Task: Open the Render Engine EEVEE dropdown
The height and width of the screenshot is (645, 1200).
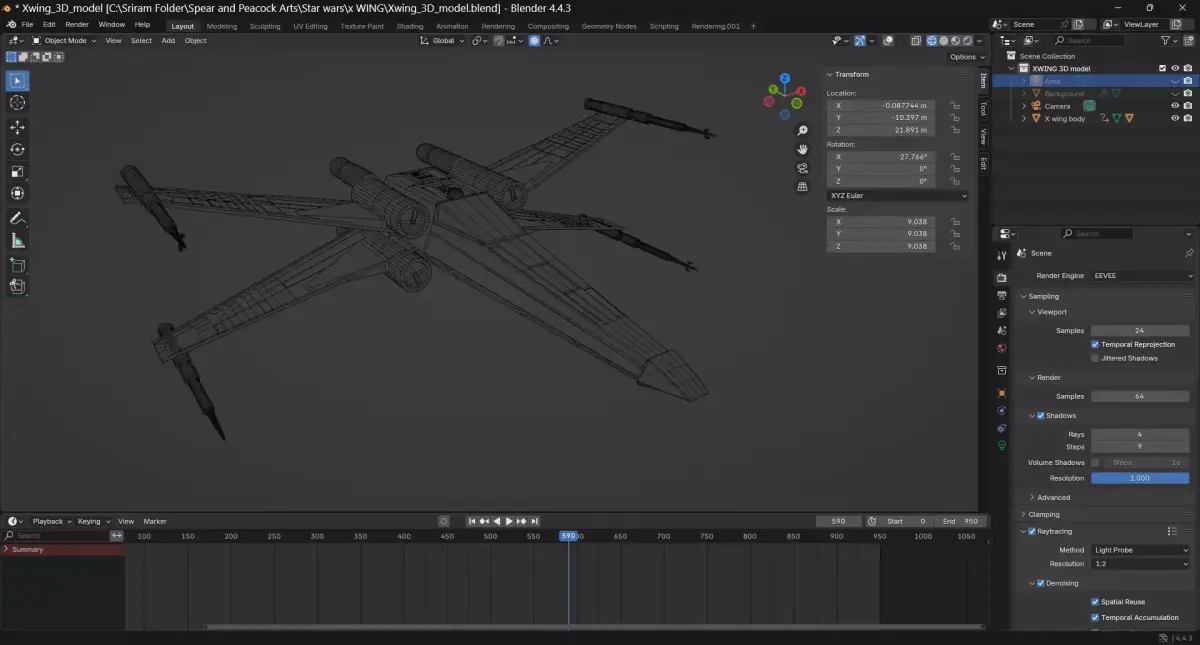Action: pyautogui.click(x=1143, y=275)
